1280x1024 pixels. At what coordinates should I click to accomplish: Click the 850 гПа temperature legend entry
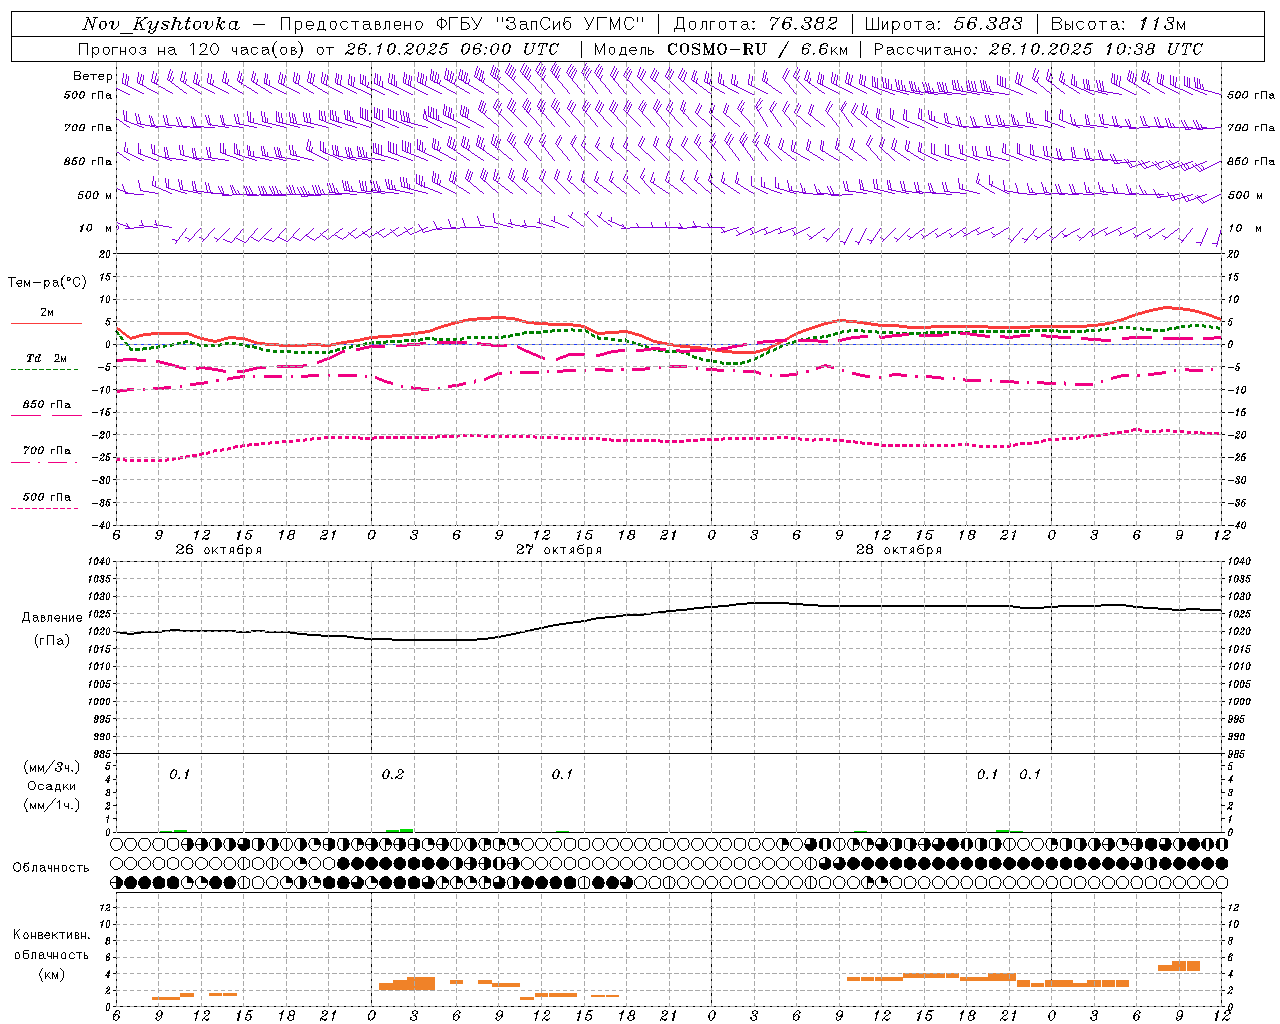(46, 405)
